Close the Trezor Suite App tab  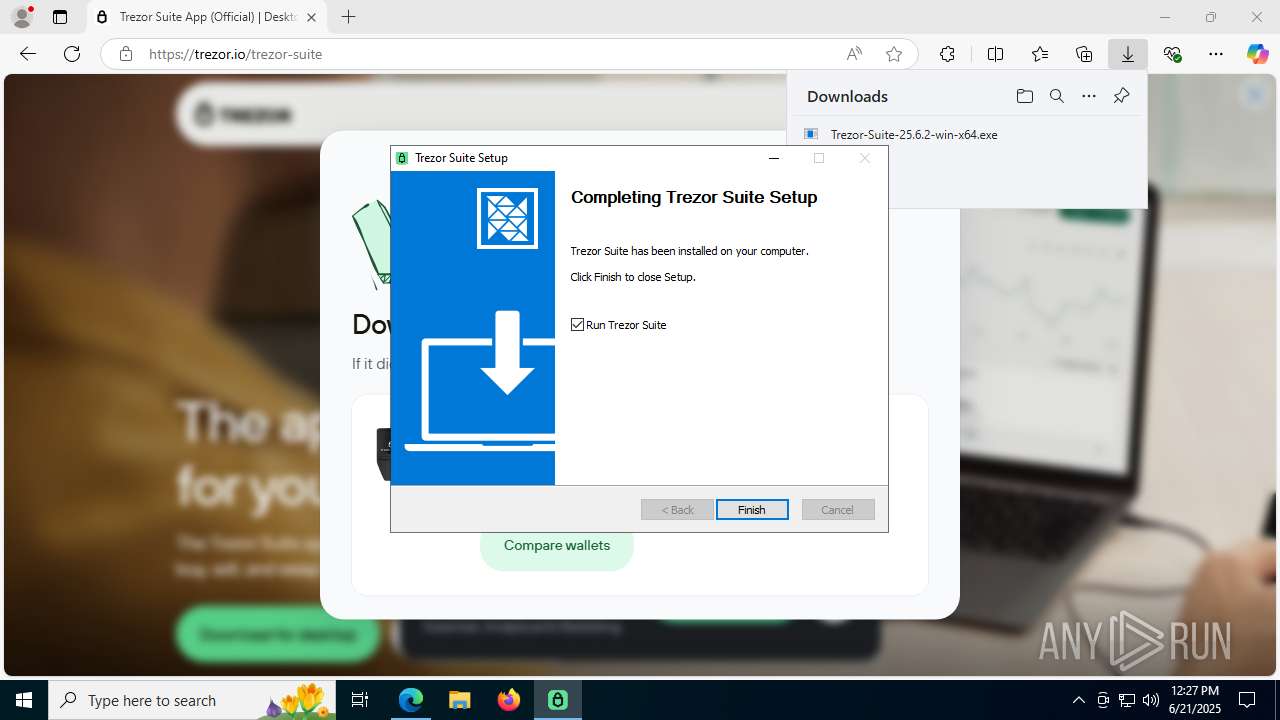(311, 17)
